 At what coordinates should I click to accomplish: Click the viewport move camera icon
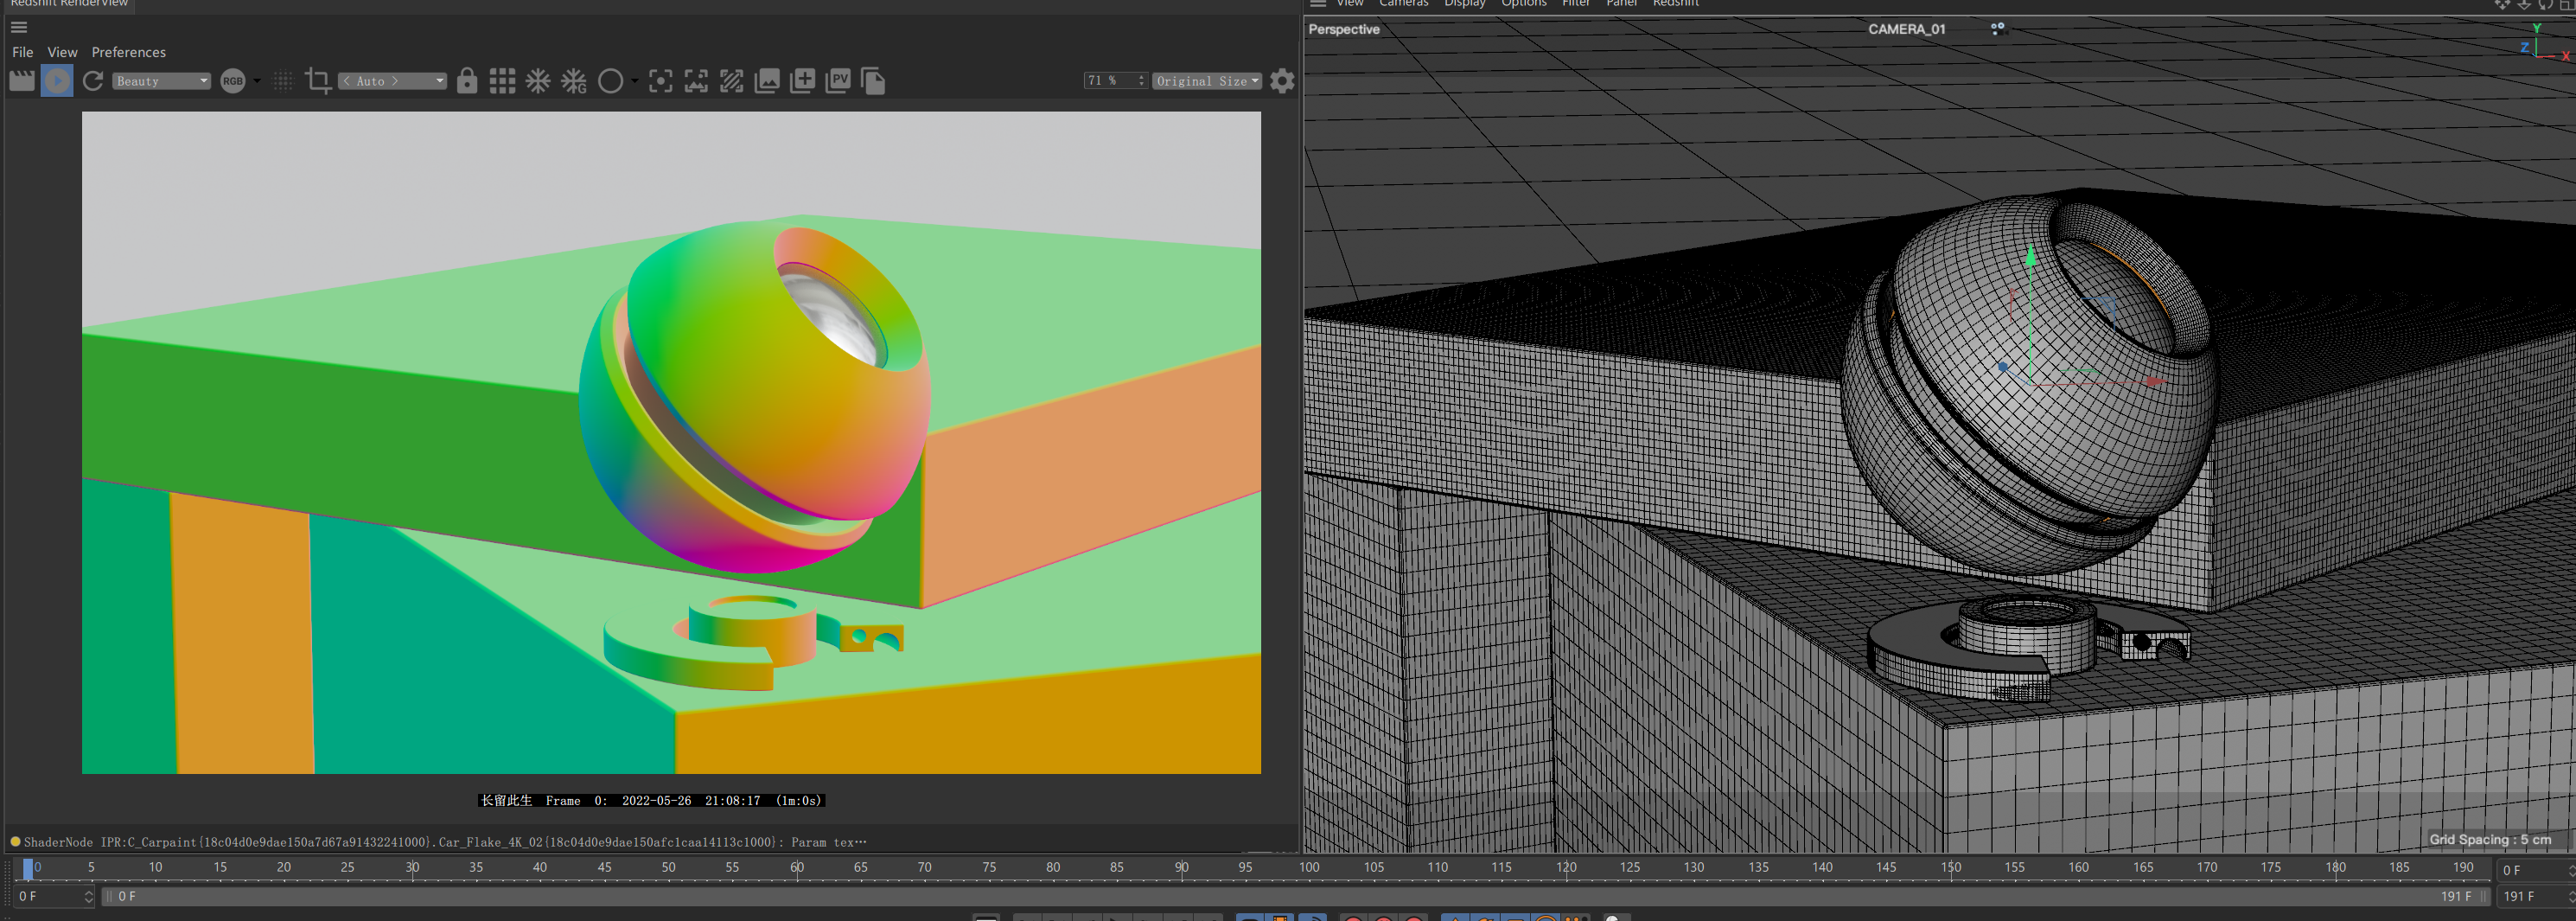pos(2502,5)
